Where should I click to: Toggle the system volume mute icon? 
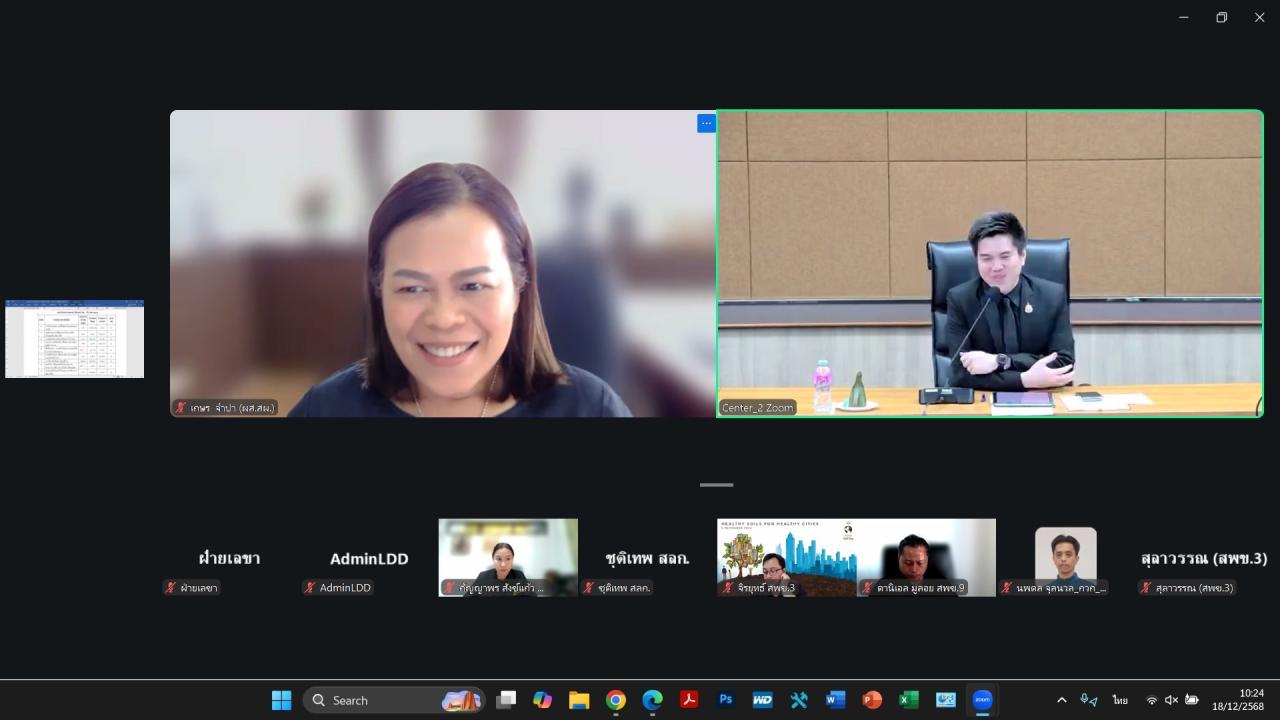pos(1171,700)
